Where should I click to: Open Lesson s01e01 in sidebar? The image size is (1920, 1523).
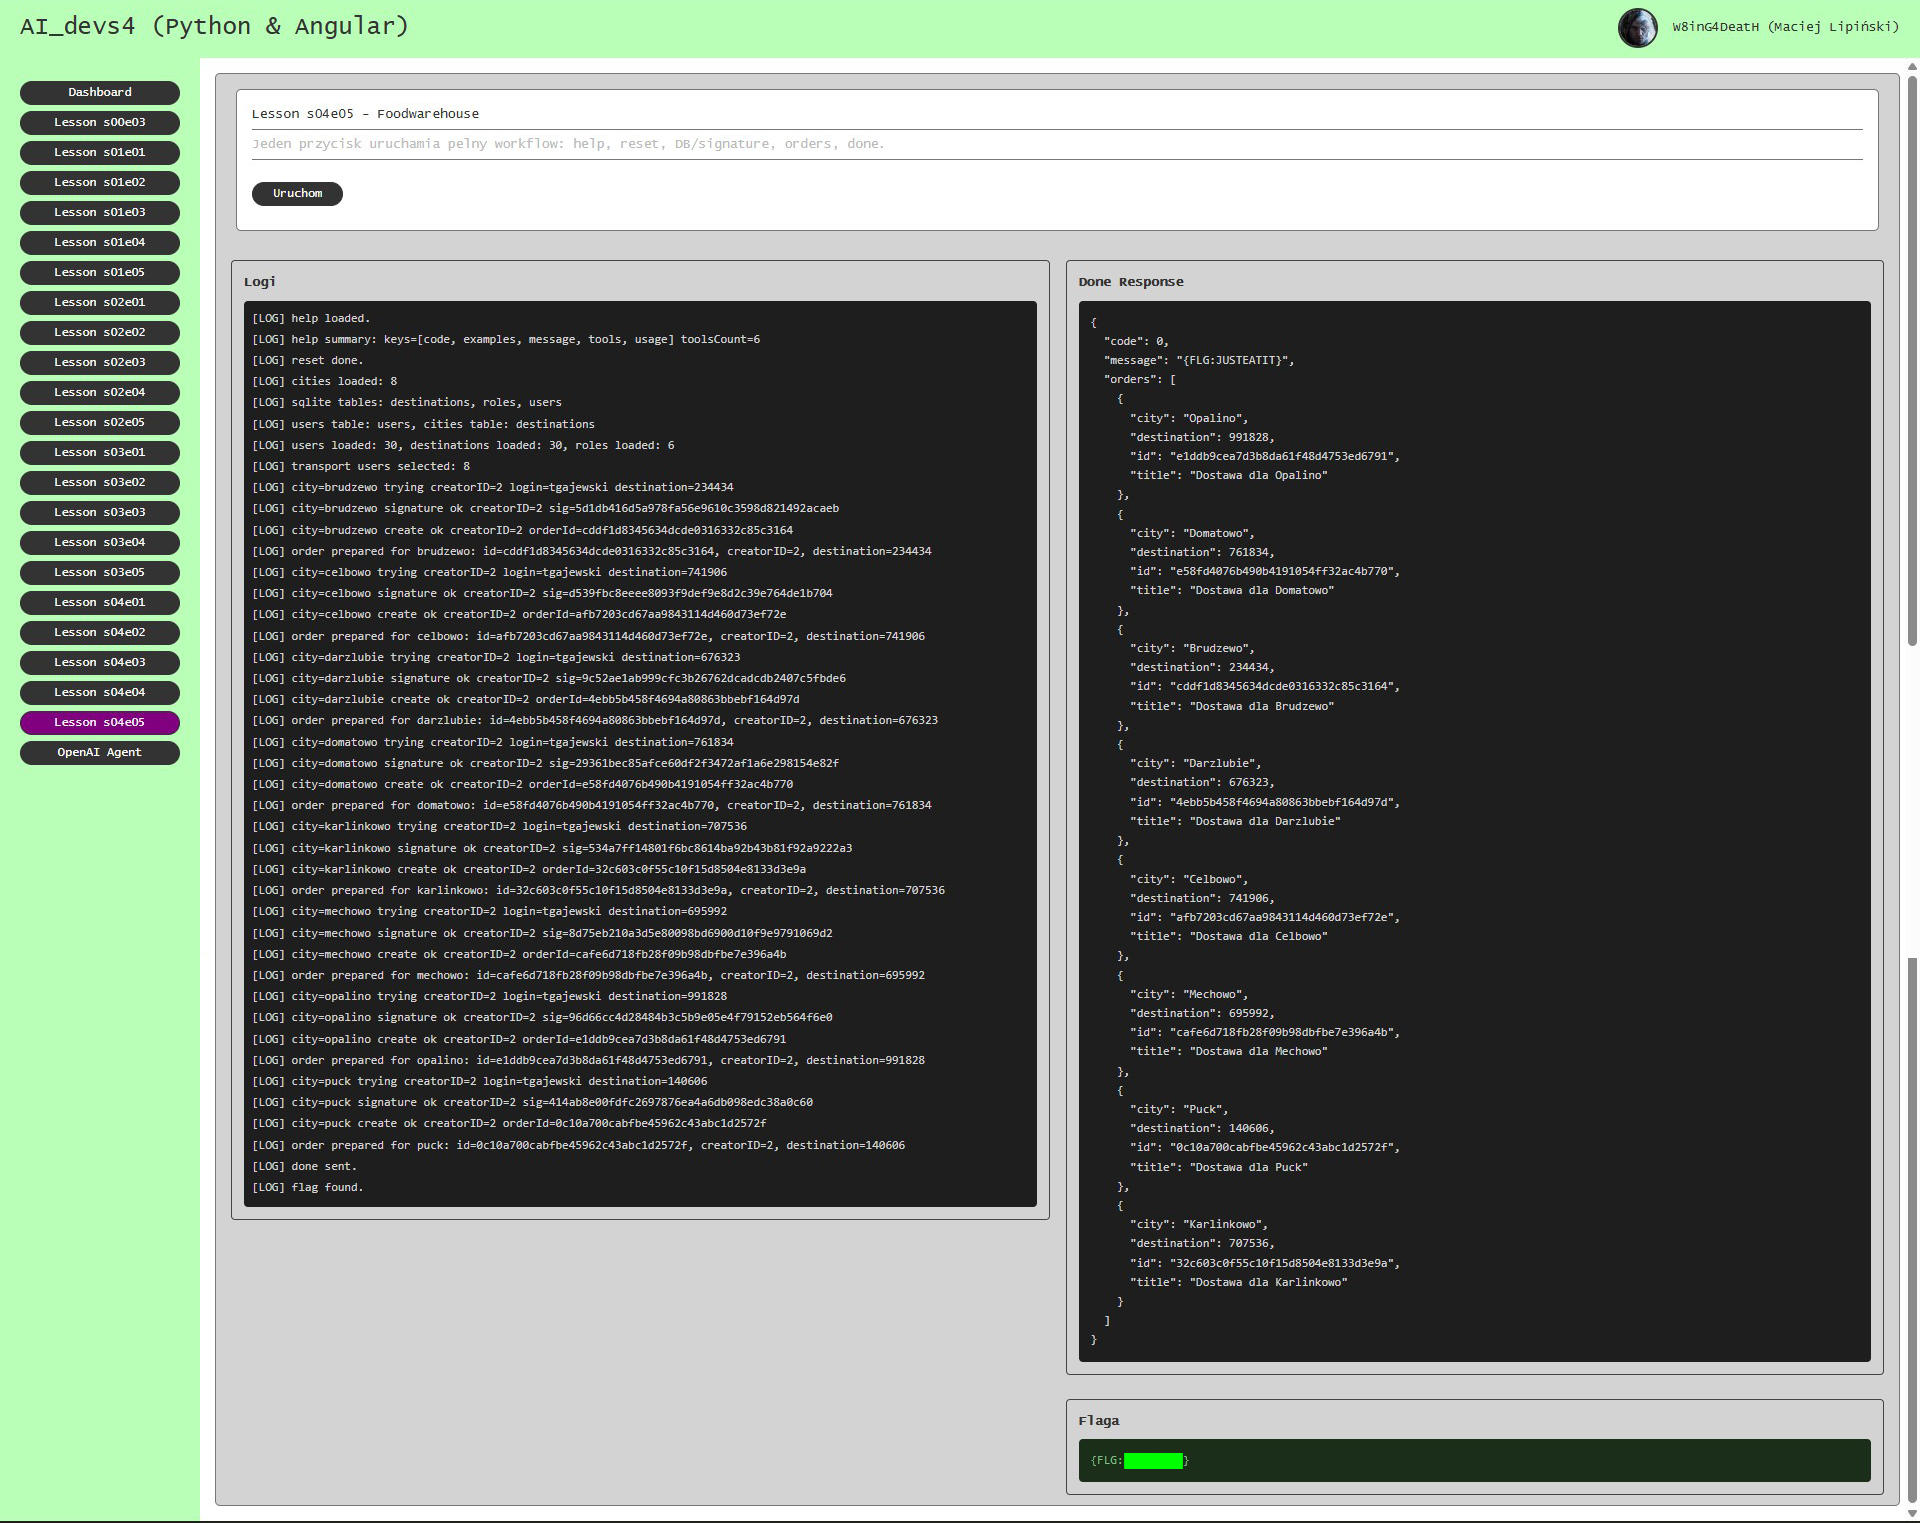100,152
